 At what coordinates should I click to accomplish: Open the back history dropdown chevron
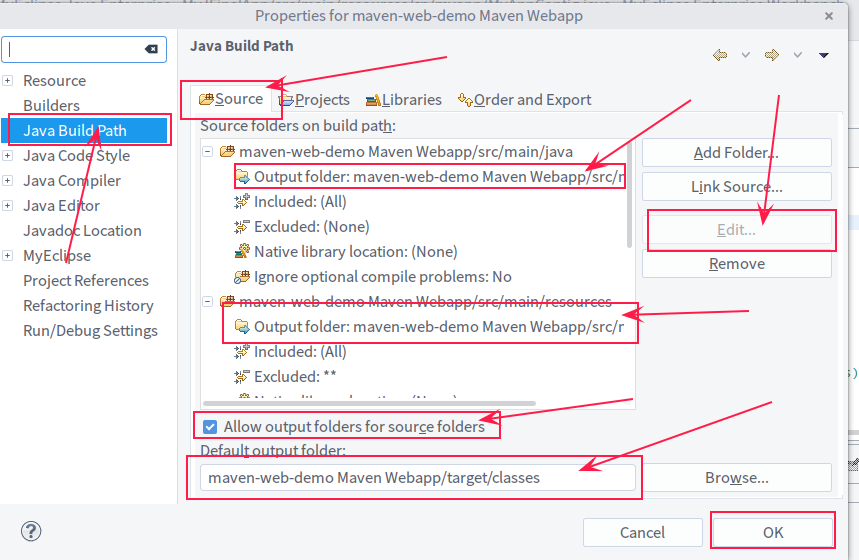point(746,55)
